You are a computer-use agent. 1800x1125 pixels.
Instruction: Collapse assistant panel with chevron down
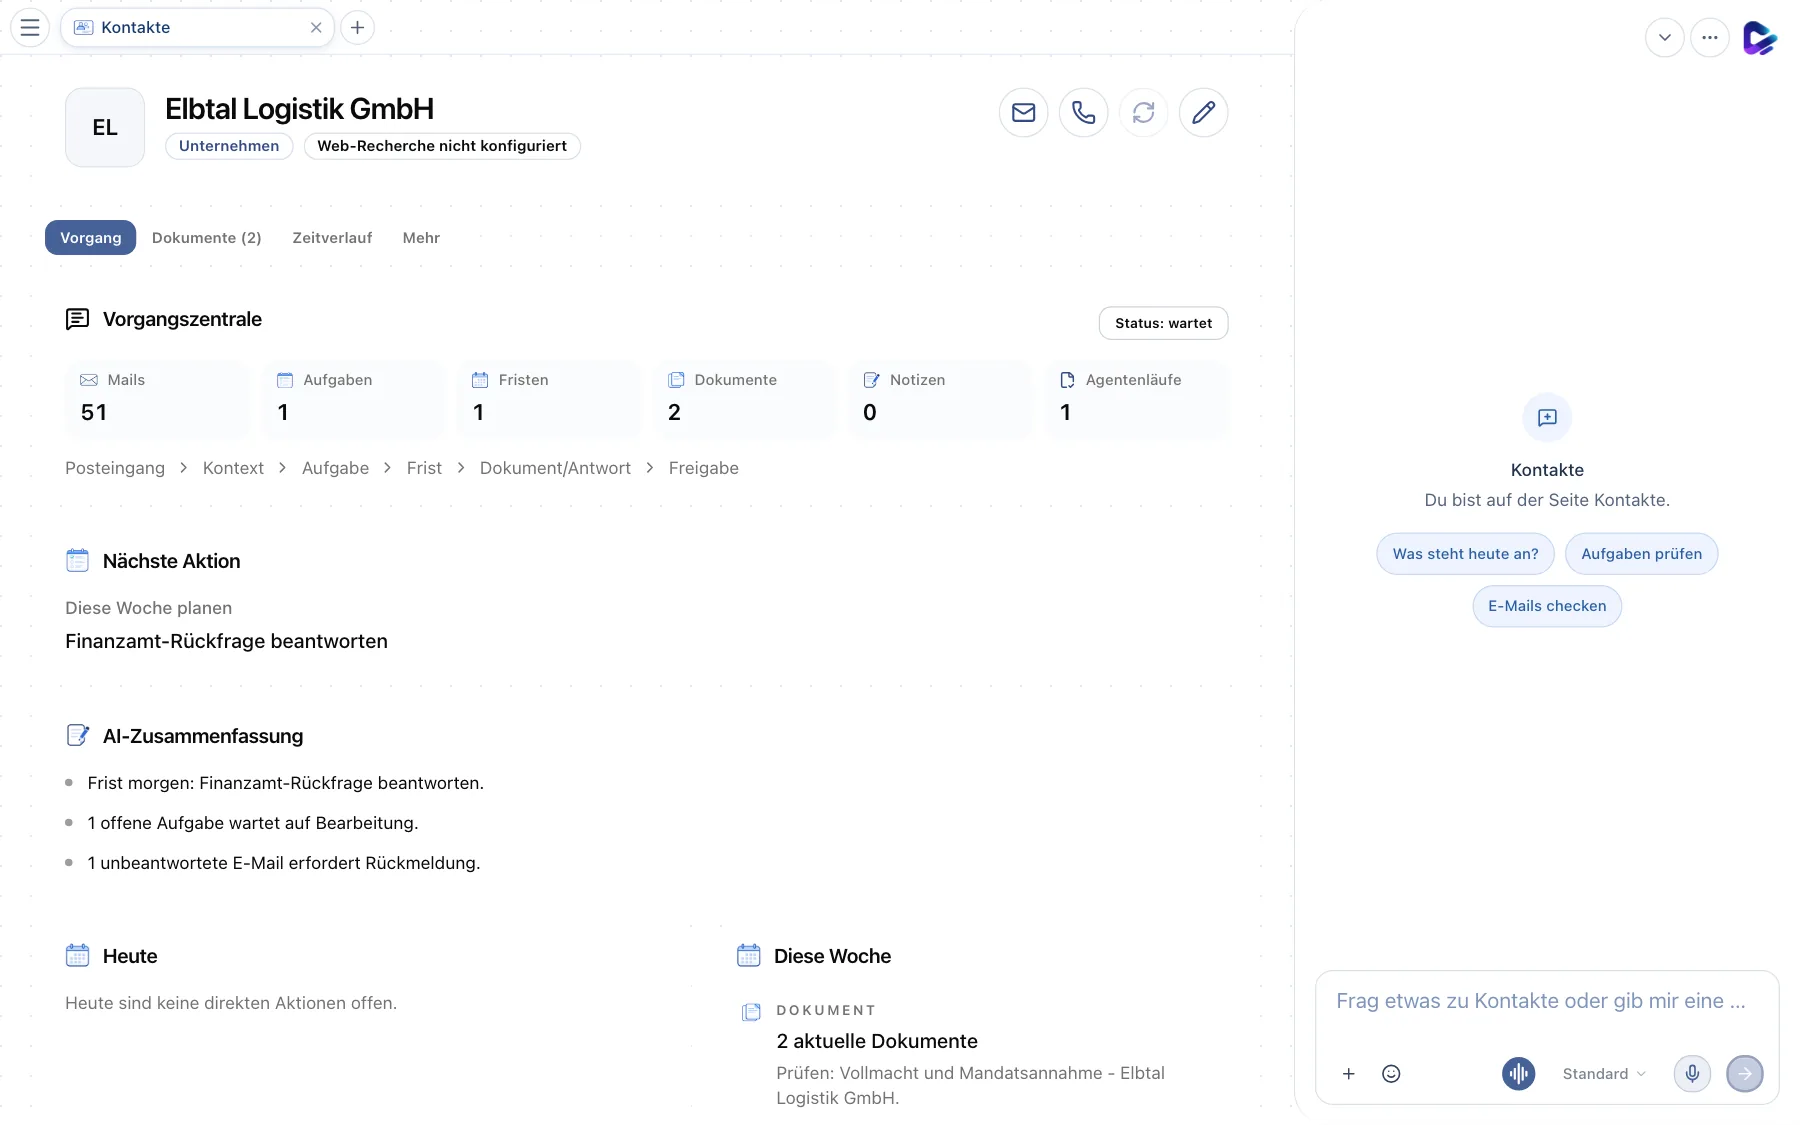coord(1664,38)
